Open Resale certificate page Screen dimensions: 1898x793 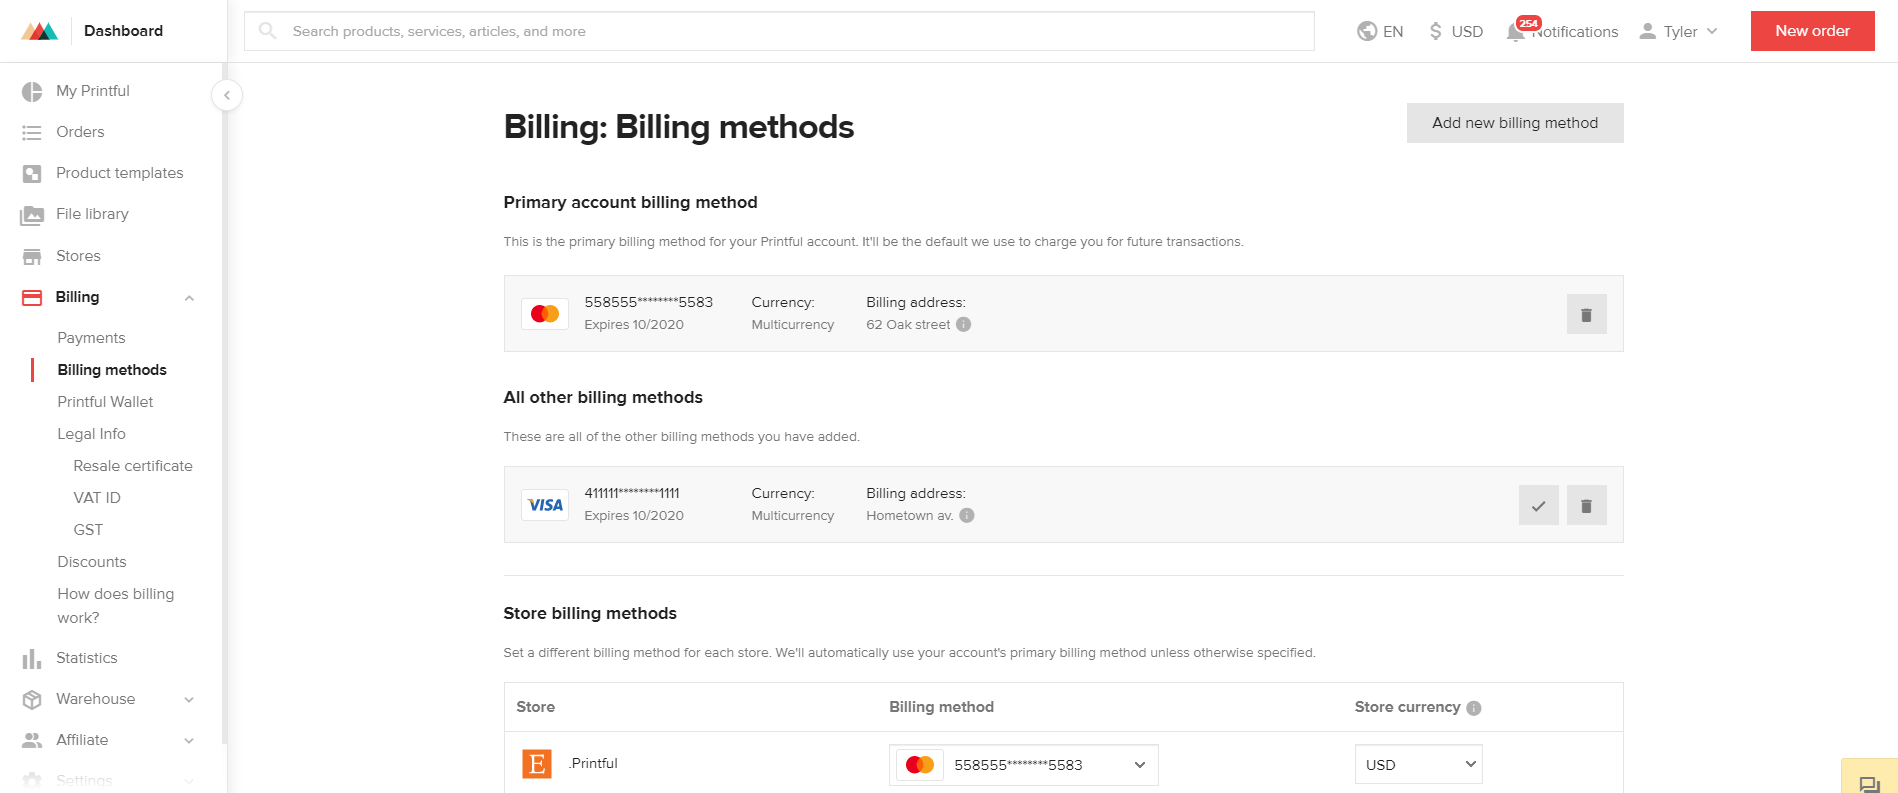click(x=133, y=466)
